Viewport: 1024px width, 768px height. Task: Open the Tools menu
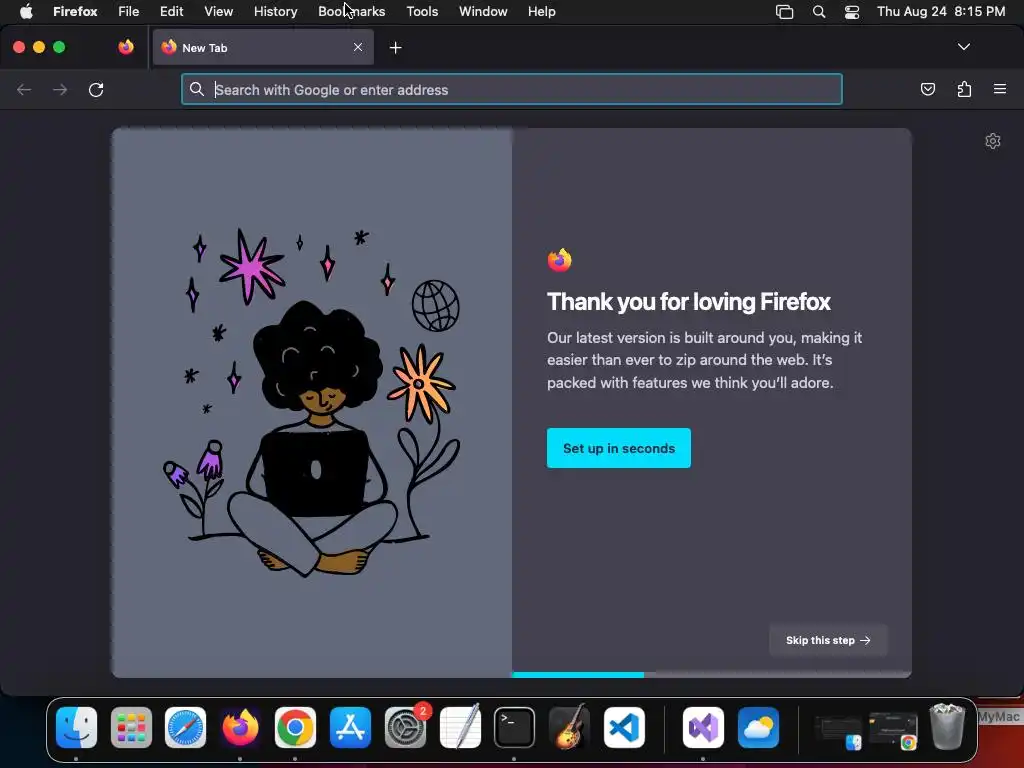click(x=422, y=12)
